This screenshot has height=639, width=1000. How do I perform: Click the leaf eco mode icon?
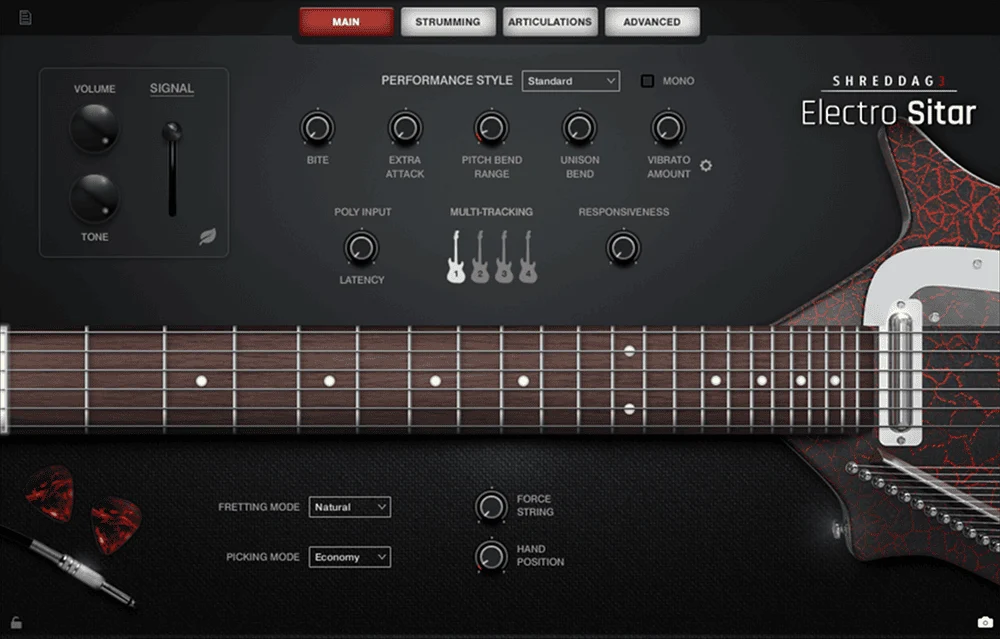[x=208, y=237]
